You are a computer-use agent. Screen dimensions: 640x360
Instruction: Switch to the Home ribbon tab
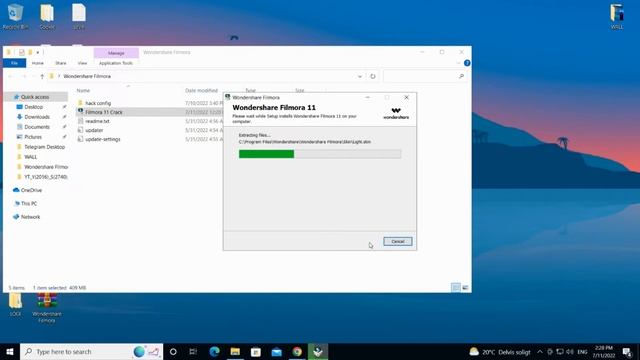click(38, 63)
